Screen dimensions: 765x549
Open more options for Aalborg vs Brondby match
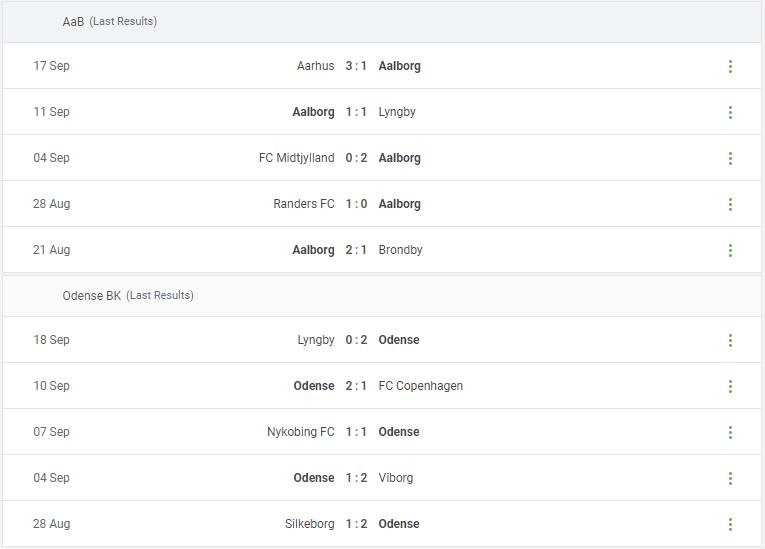point(730,250)
